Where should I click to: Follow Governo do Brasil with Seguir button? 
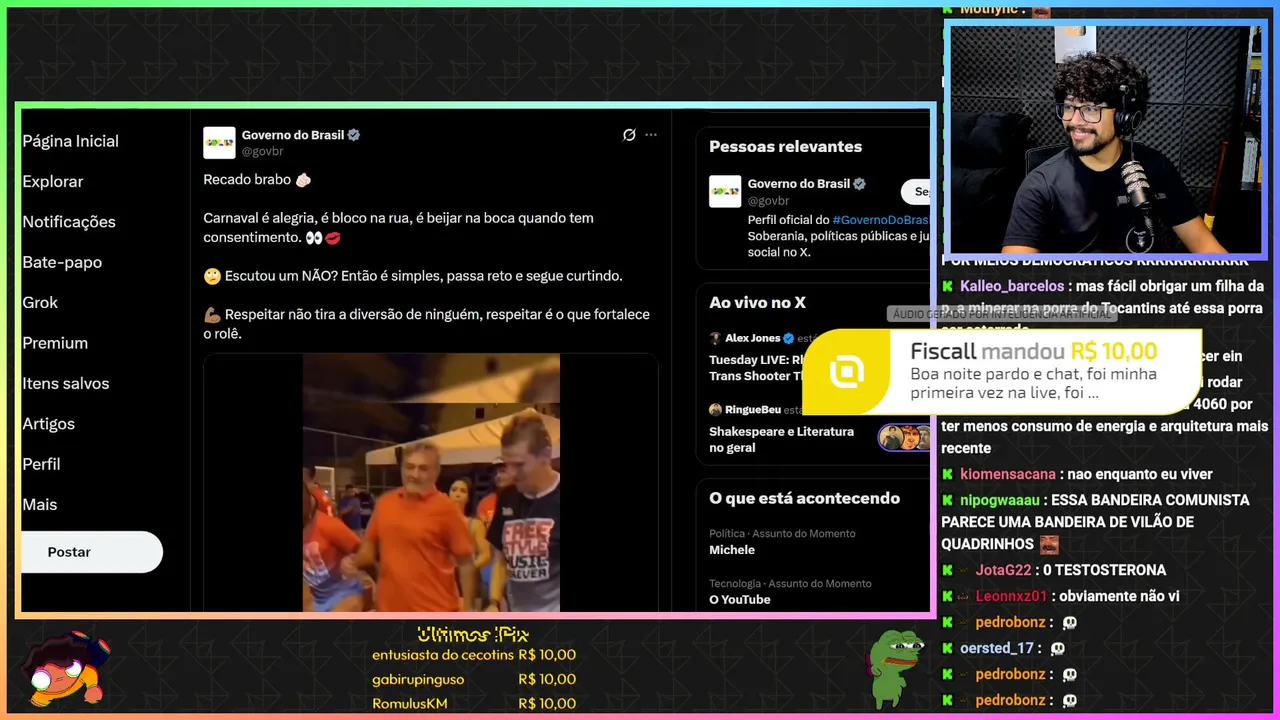point(916,191)
